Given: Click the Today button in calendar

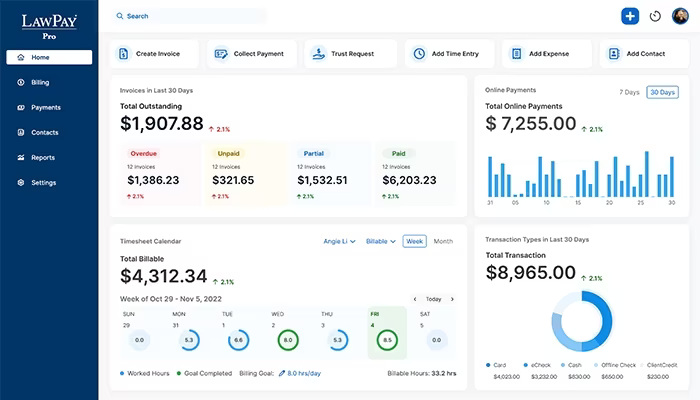Looking at the screenshot, I should click(x=433, y=299).
